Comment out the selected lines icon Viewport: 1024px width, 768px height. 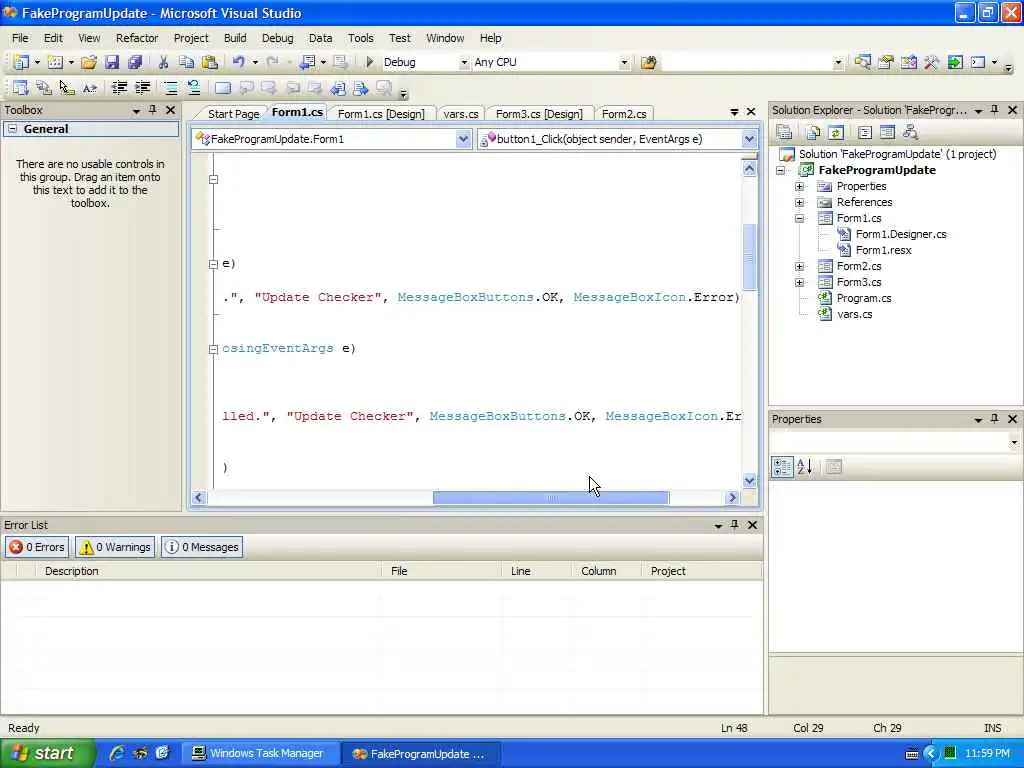(x=170, y=88)
